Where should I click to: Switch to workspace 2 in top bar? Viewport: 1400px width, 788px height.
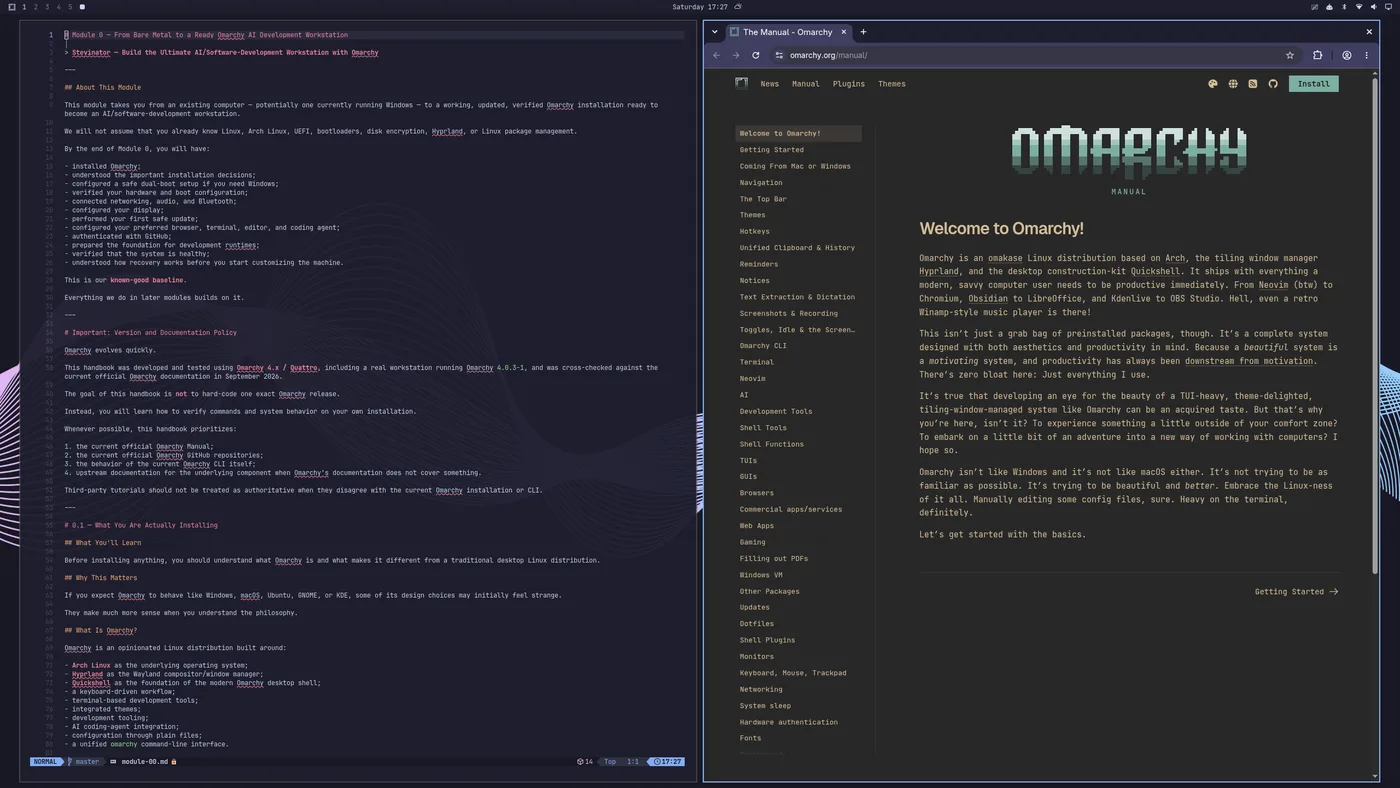point(36,7)
